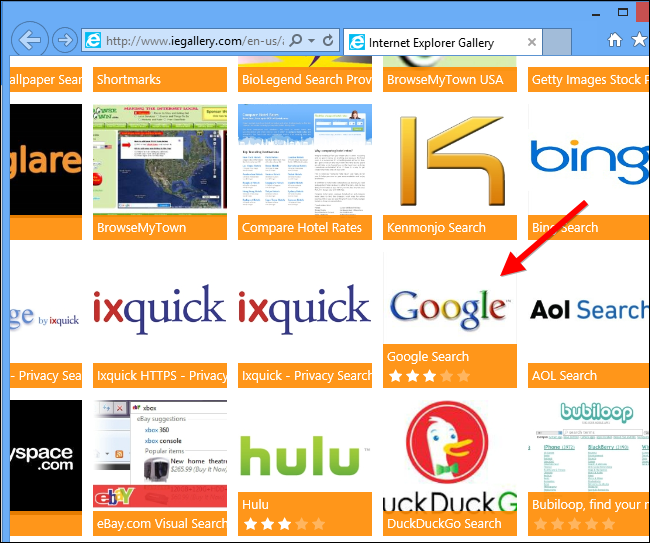Viewport: 650px width, 543px height.
Task: Click the BioLegend Search Provider label
Action: click(x=306, y=80)
